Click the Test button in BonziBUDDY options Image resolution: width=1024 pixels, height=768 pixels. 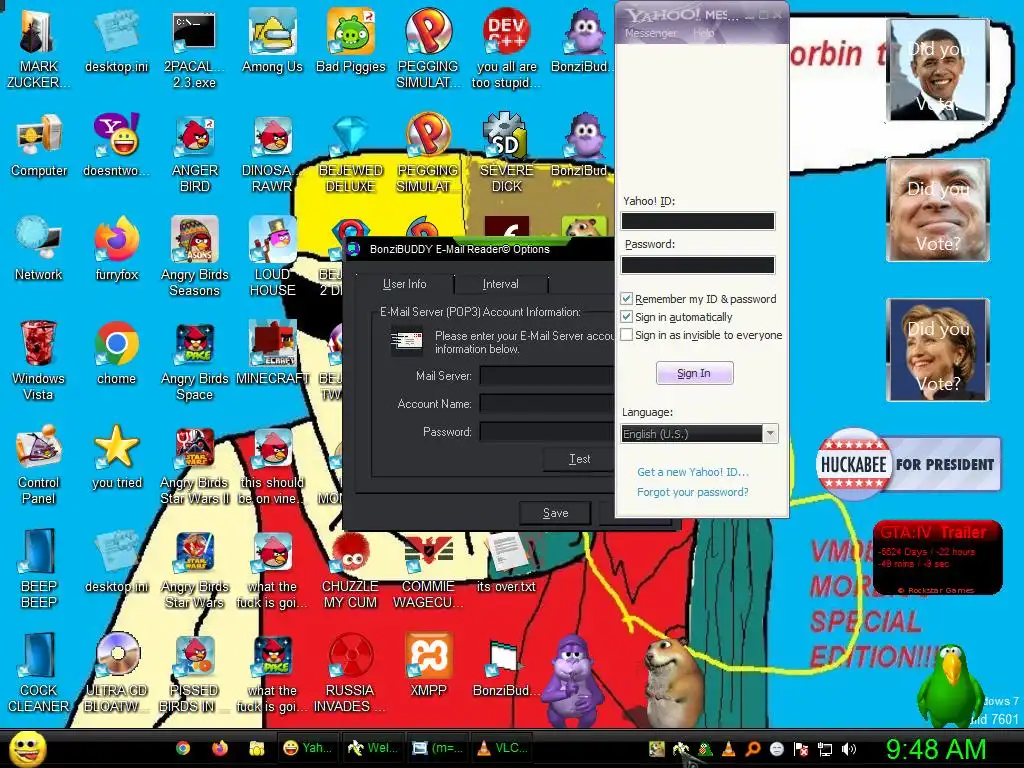[x=579, y=459]
